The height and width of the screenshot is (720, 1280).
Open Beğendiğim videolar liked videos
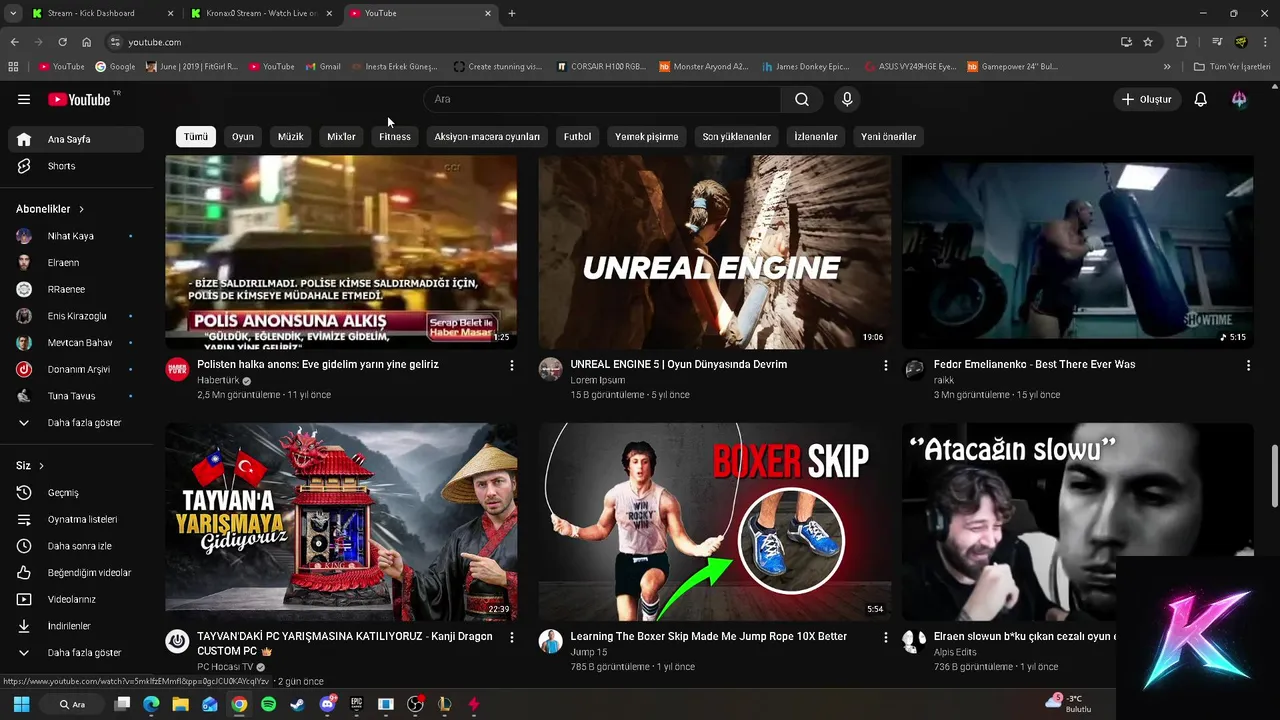76,573
